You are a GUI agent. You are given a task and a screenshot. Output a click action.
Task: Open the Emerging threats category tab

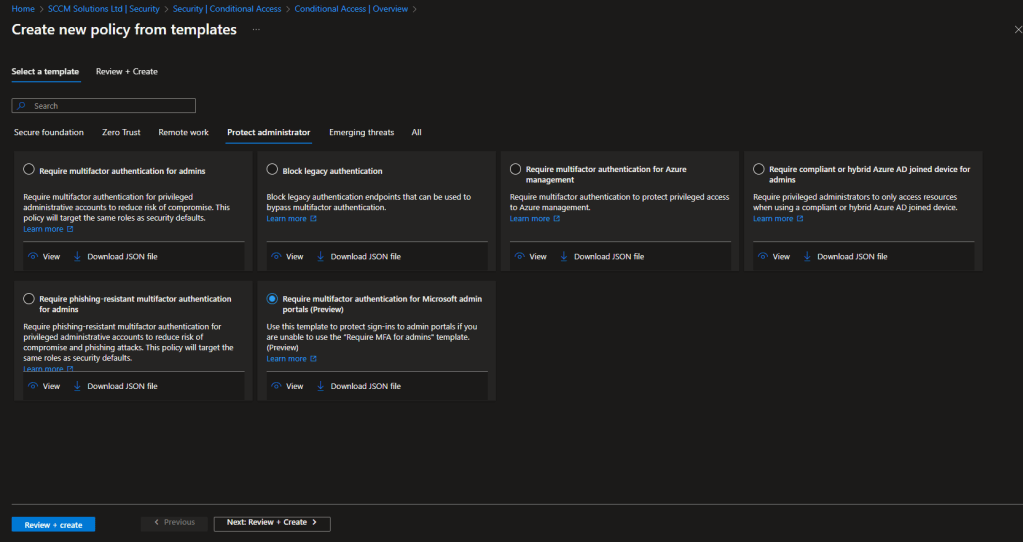[361, 132]
